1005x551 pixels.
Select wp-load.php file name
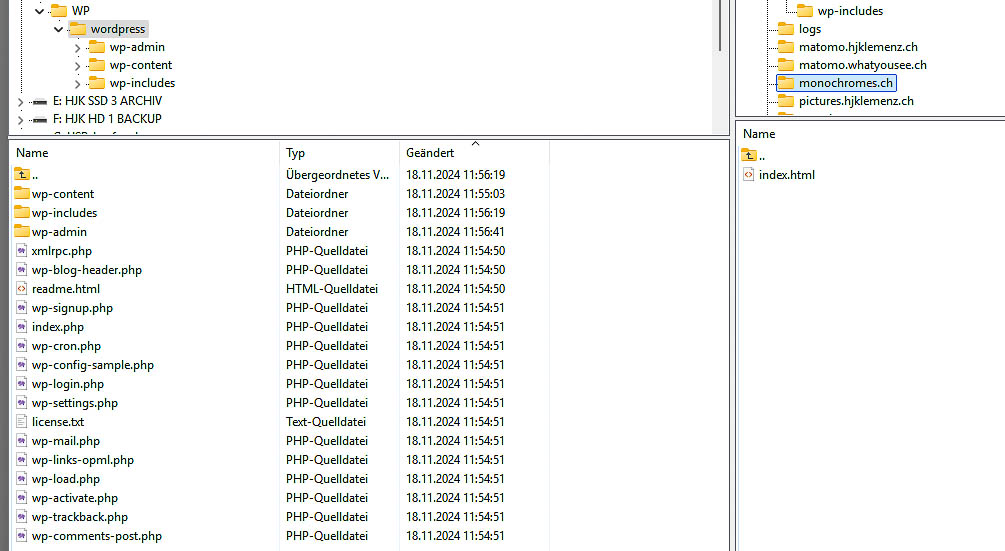[66, 479]
